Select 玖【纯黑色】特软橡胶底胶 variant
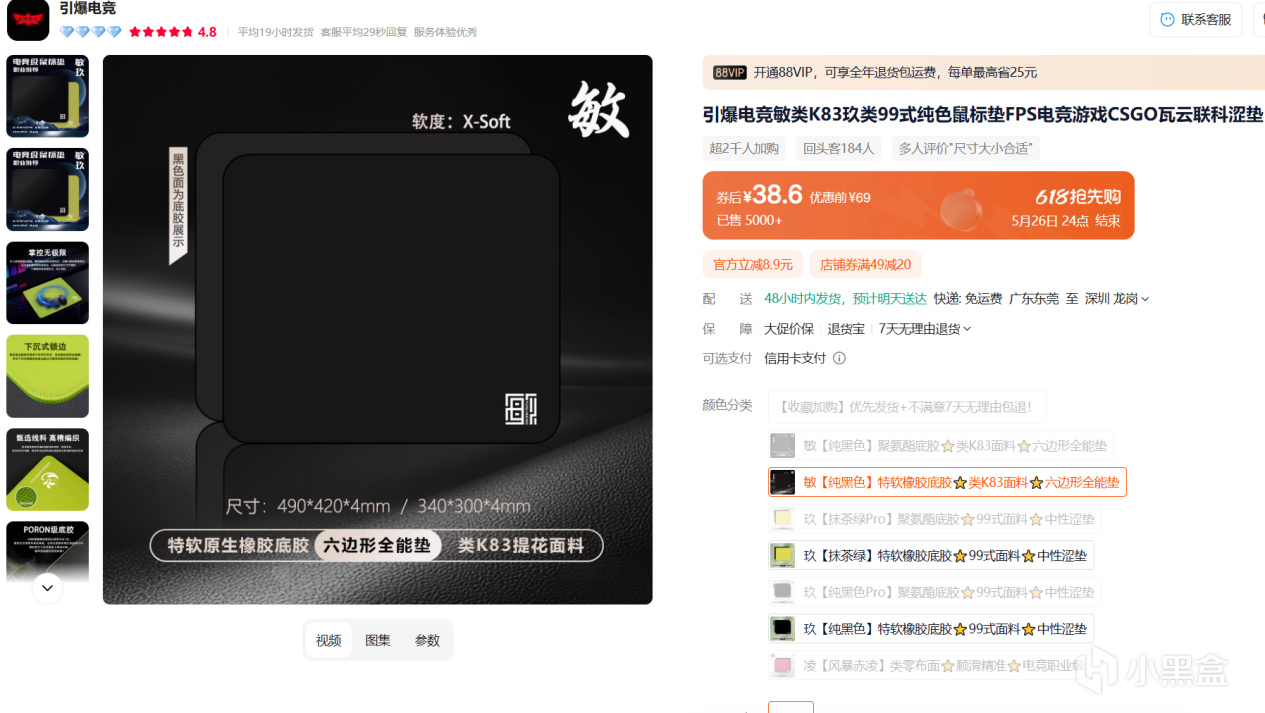This screenshot has width=1265, height=713. tap(931, 629)
